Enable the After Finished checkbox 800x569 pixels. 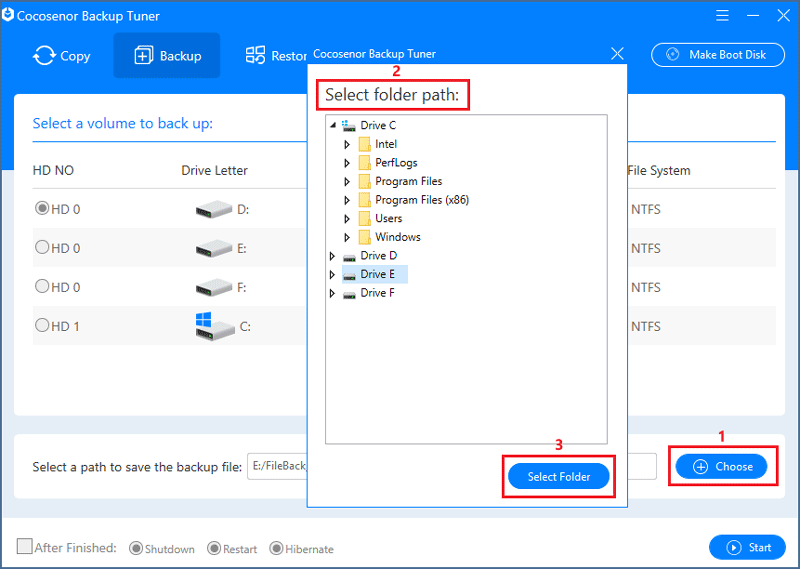(x=24, y=546)
